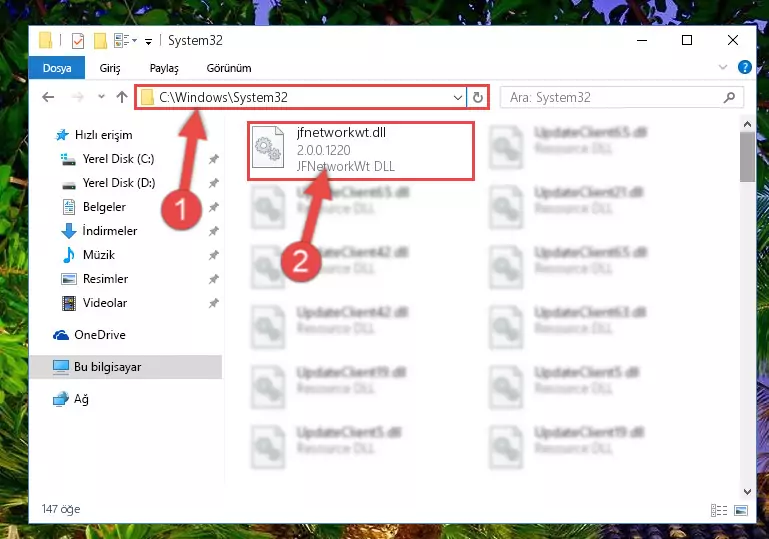Viewport: 769px width, 539px height.
Task: Open the Customize Quick Access Toolbar dropdown
Action: pos(148,42)
